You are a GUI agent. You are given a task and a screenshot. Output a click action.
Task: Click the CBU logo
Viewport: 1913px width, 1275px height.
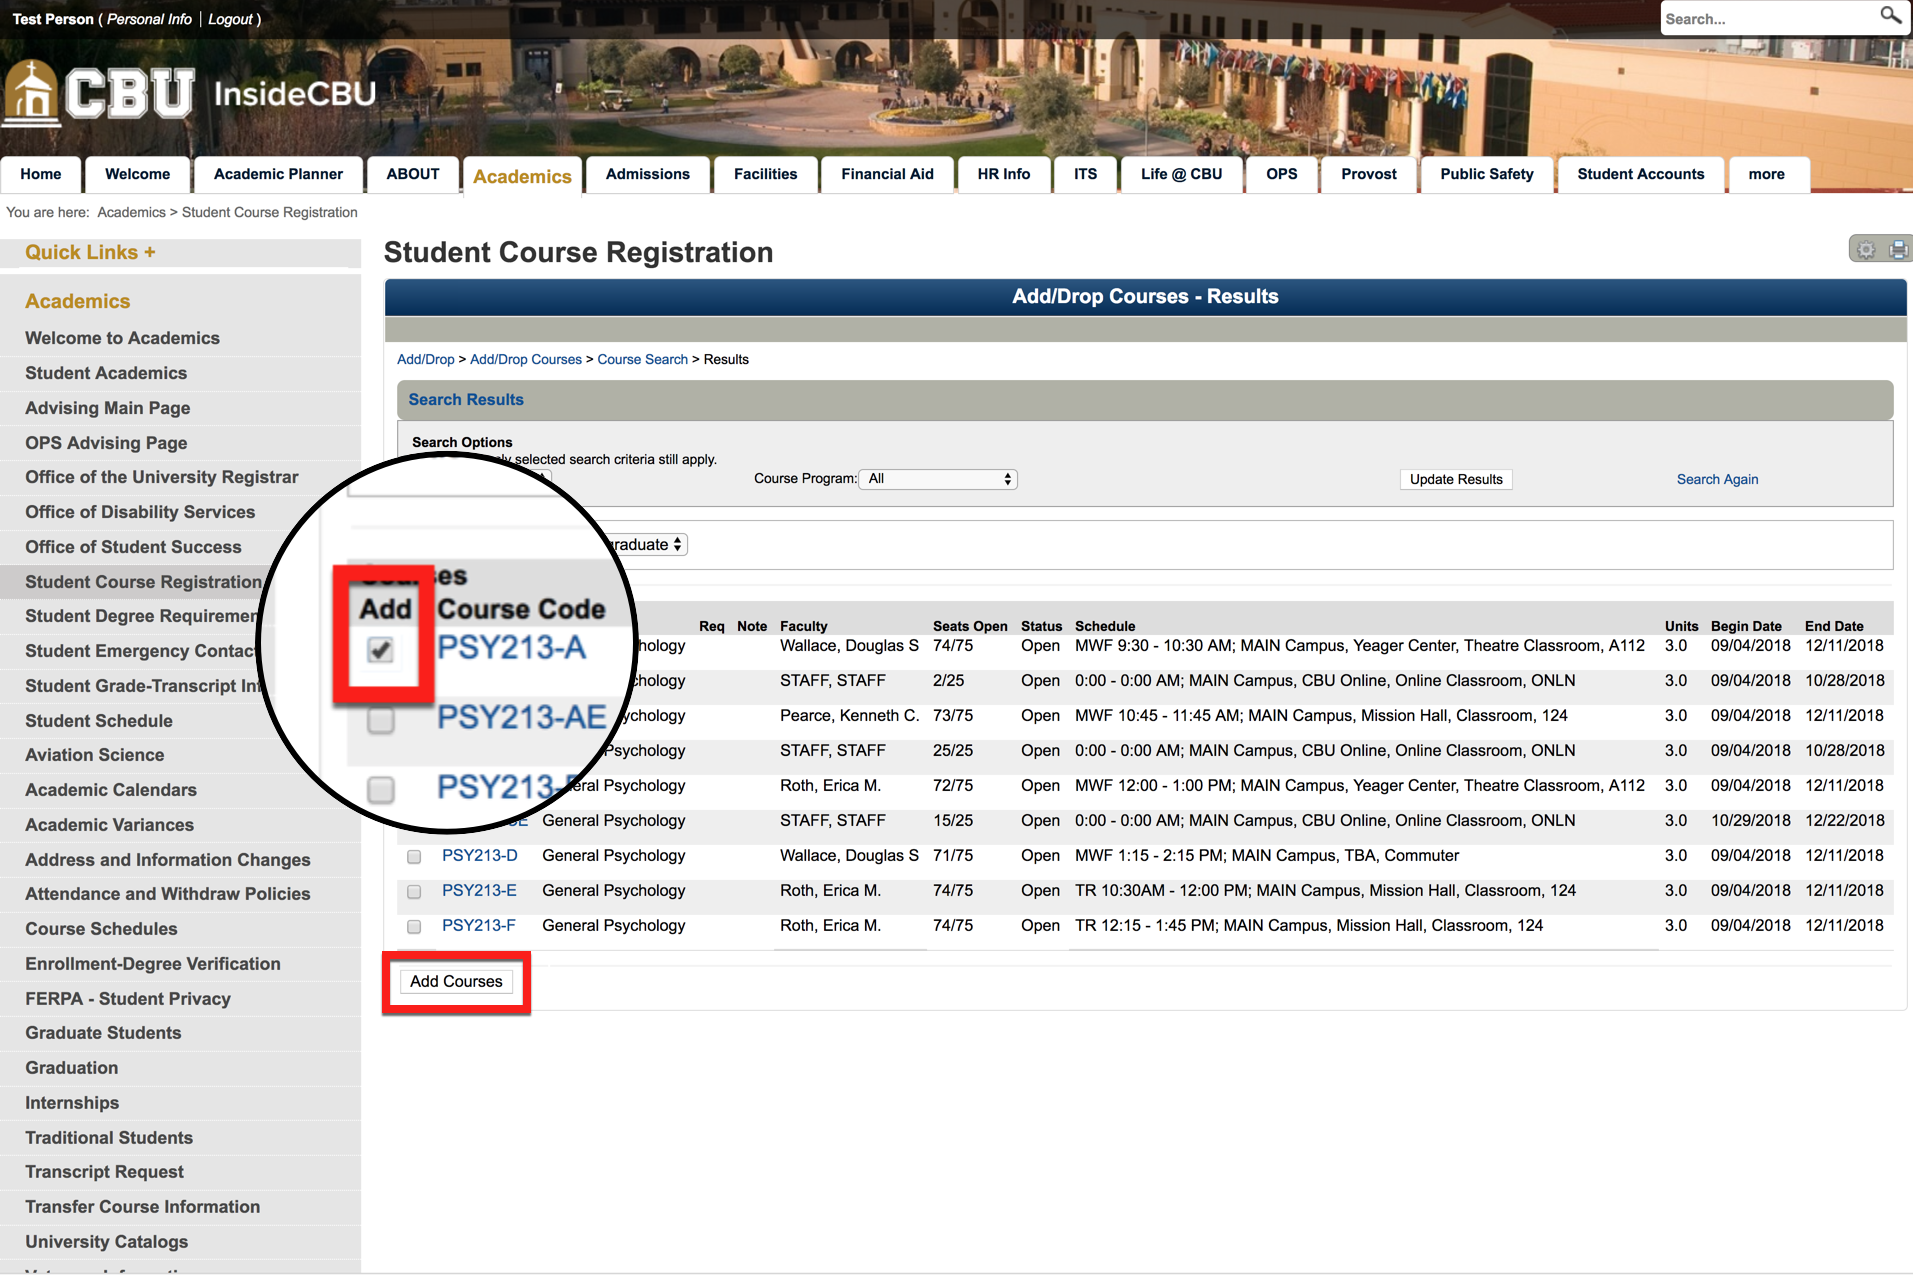click(x=100, y=94)
